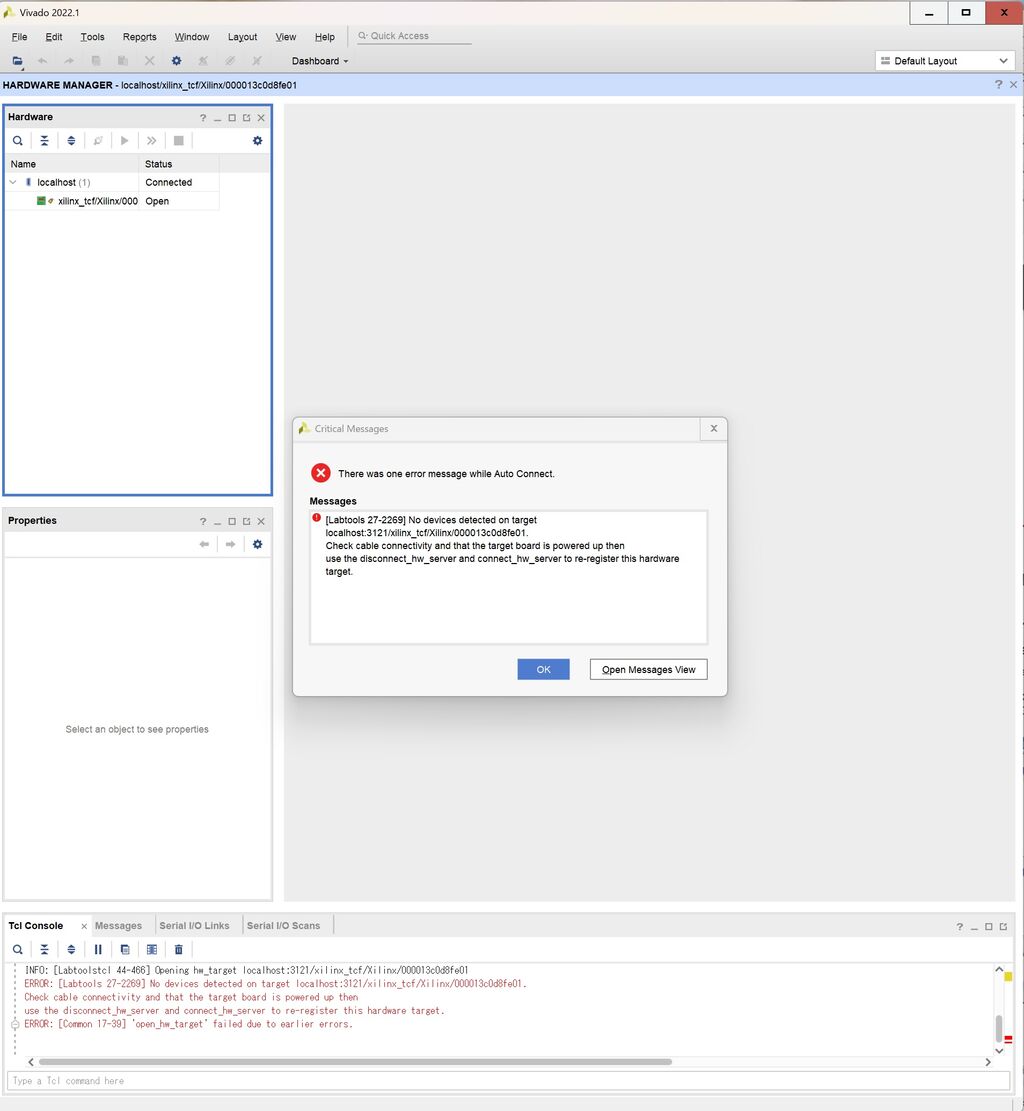Switch to the Messages tab
Image resolution: width=1024 pixels, height=1111 pixels.
[118, 926]
